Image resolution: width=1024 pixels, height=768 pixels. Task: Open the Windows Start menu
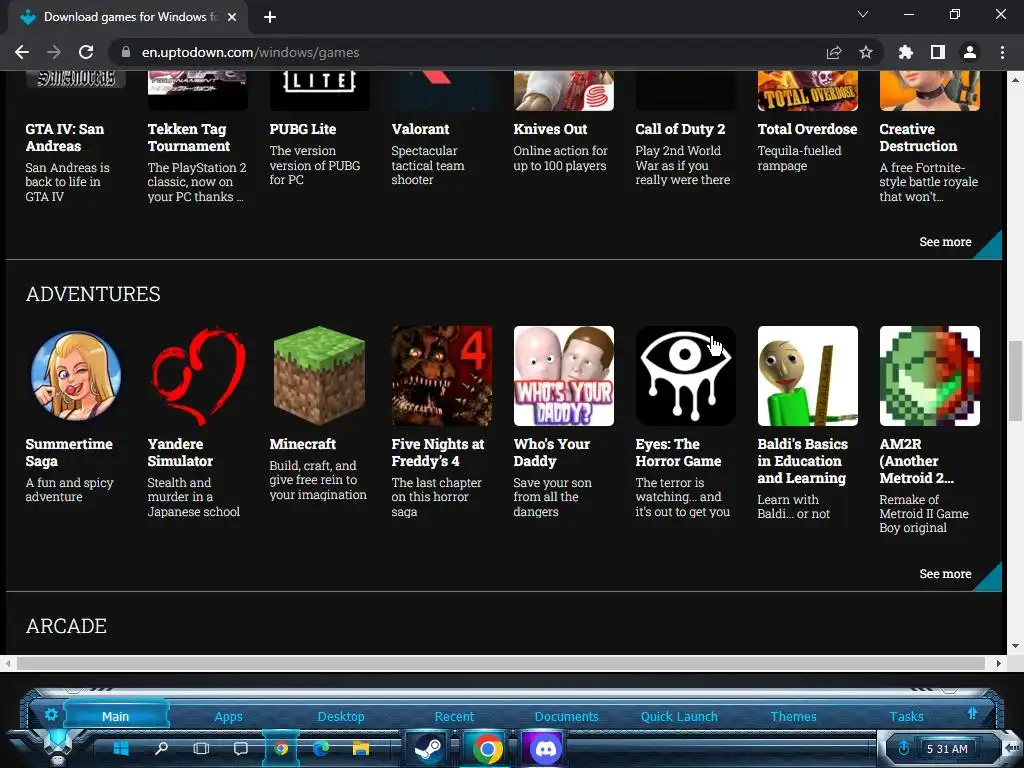pos(121,748)
